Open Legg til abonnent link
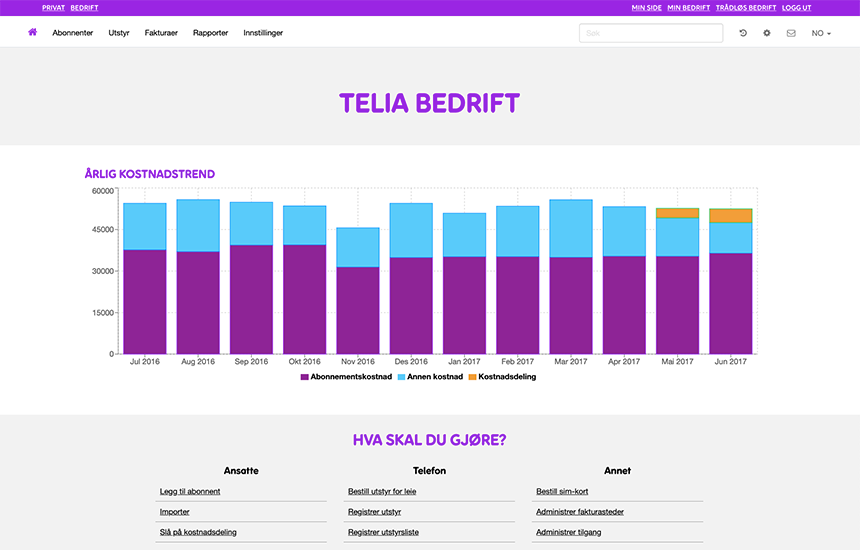 coord(190,491)
